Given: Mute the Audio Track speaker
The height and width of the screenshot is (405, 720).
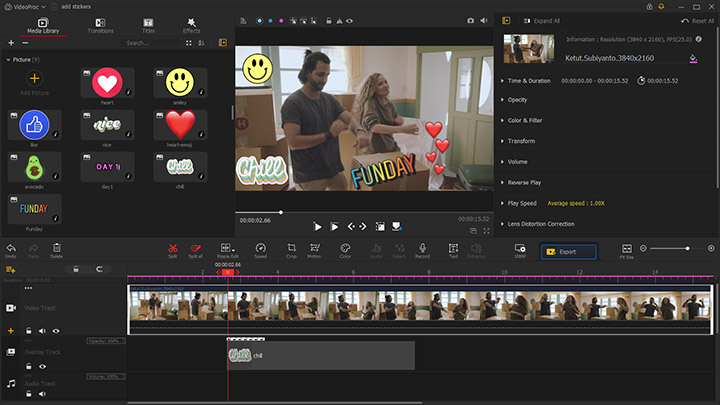Looking at the screenshot, I should tap(43, 396).
